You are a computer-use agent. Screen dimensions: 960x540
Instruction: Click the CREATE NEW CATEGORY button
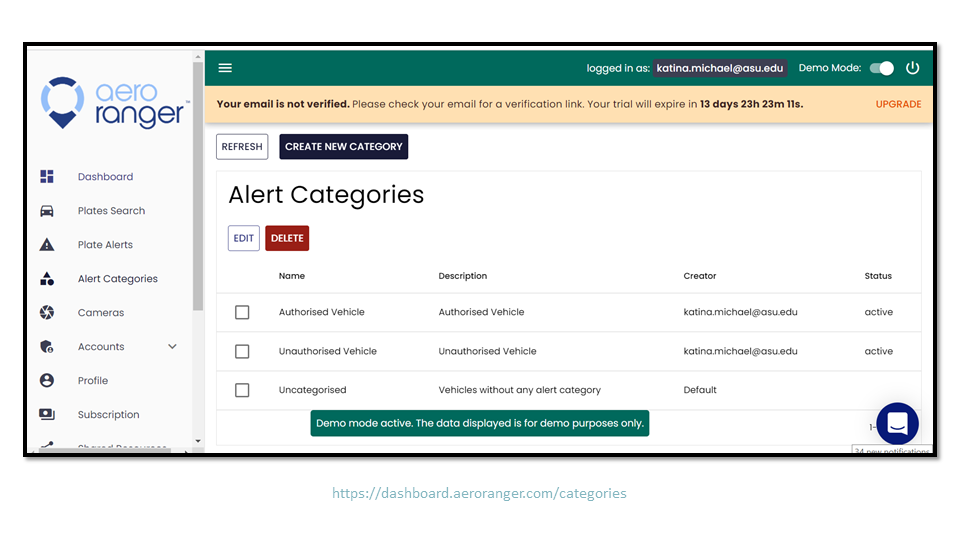click(x=343, y=147)
